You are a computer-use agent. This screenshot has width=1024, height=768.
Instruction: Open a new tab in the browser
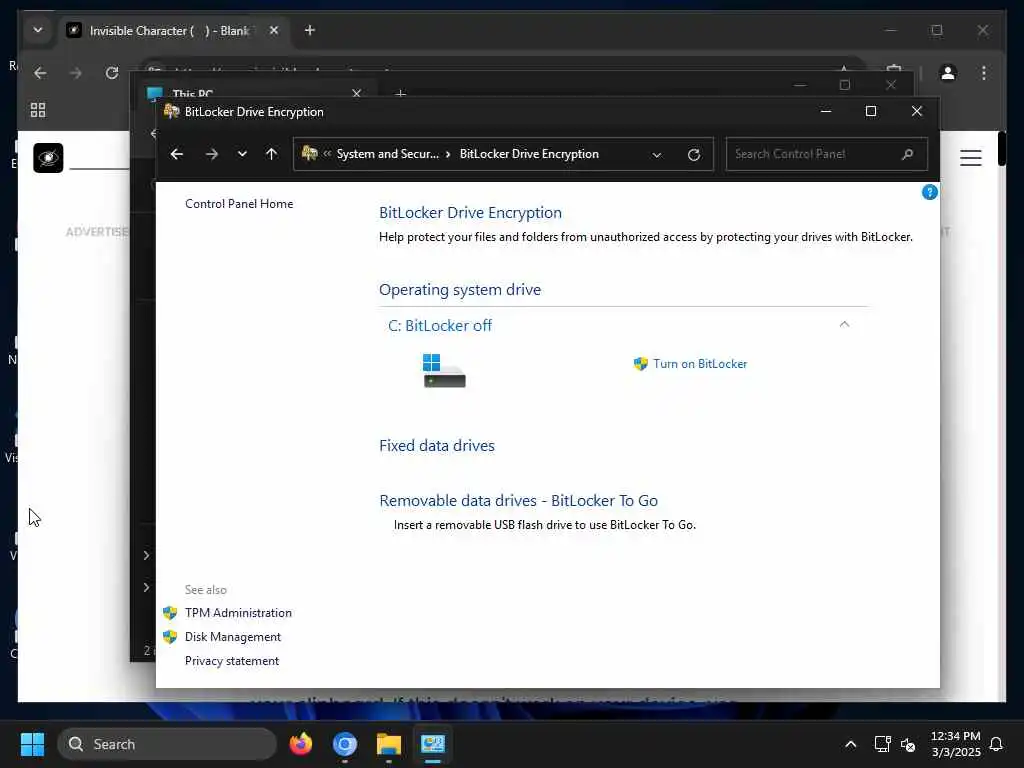pos(310,31)
